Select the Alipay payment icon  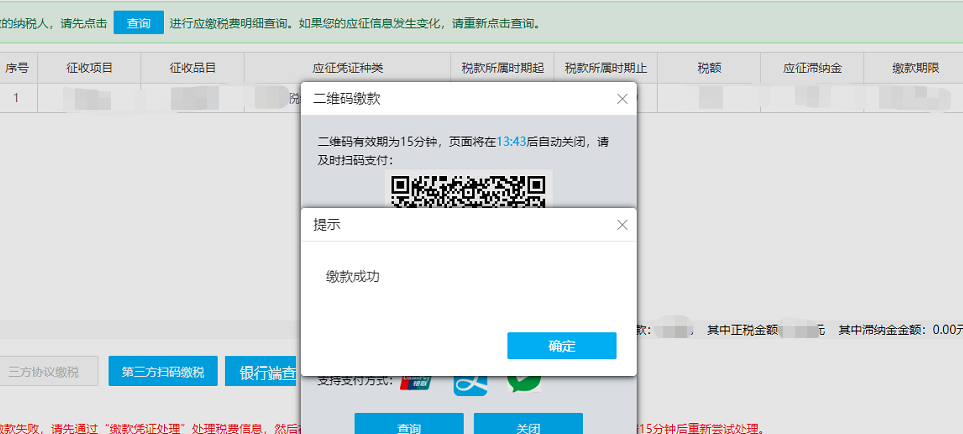click(x=470, y=385)
